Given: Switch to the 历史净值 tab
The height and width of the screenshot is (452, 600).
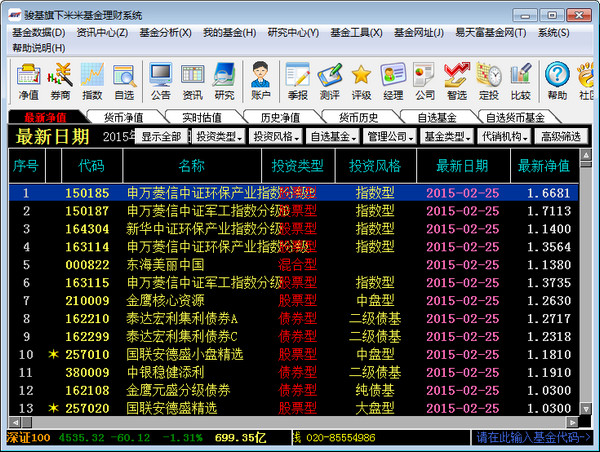Looking at the screenshot, I should [280, 117].
